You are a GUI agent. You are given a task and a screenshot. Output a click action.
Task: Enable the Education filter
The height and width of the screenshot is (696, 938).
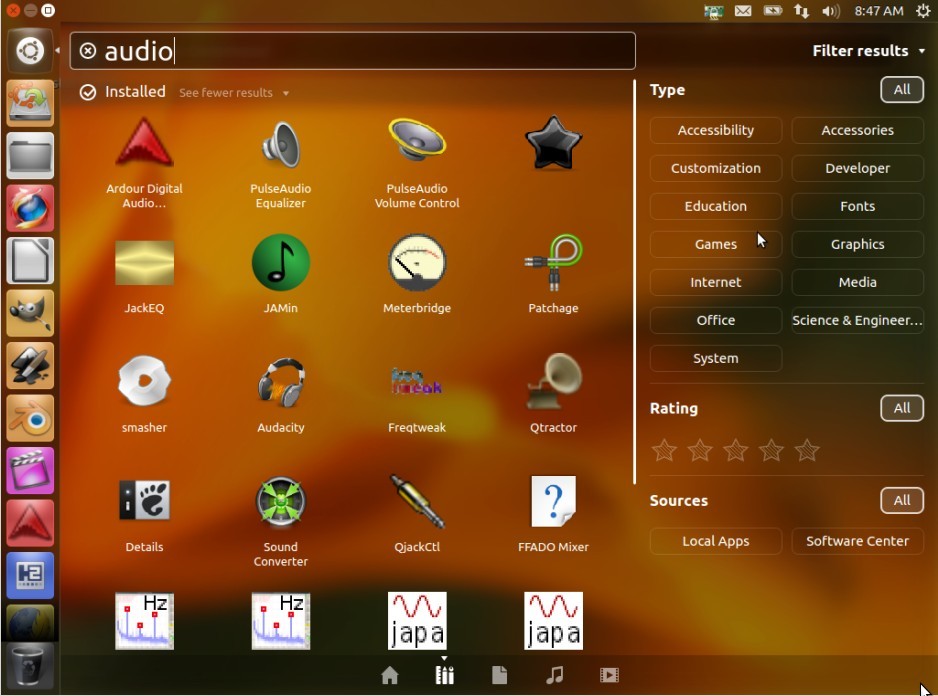click(715, 206)
